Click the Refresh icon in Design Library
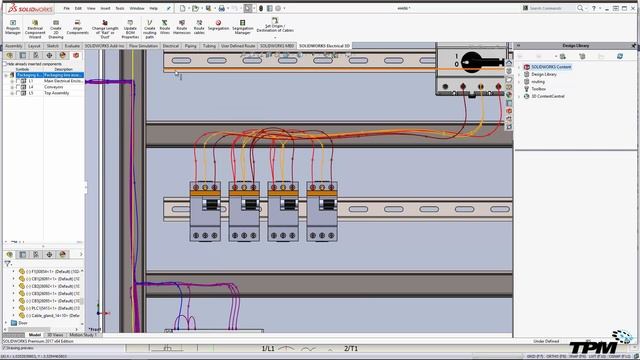This screenshot has height=360, width=640. (x=620, y=56)
